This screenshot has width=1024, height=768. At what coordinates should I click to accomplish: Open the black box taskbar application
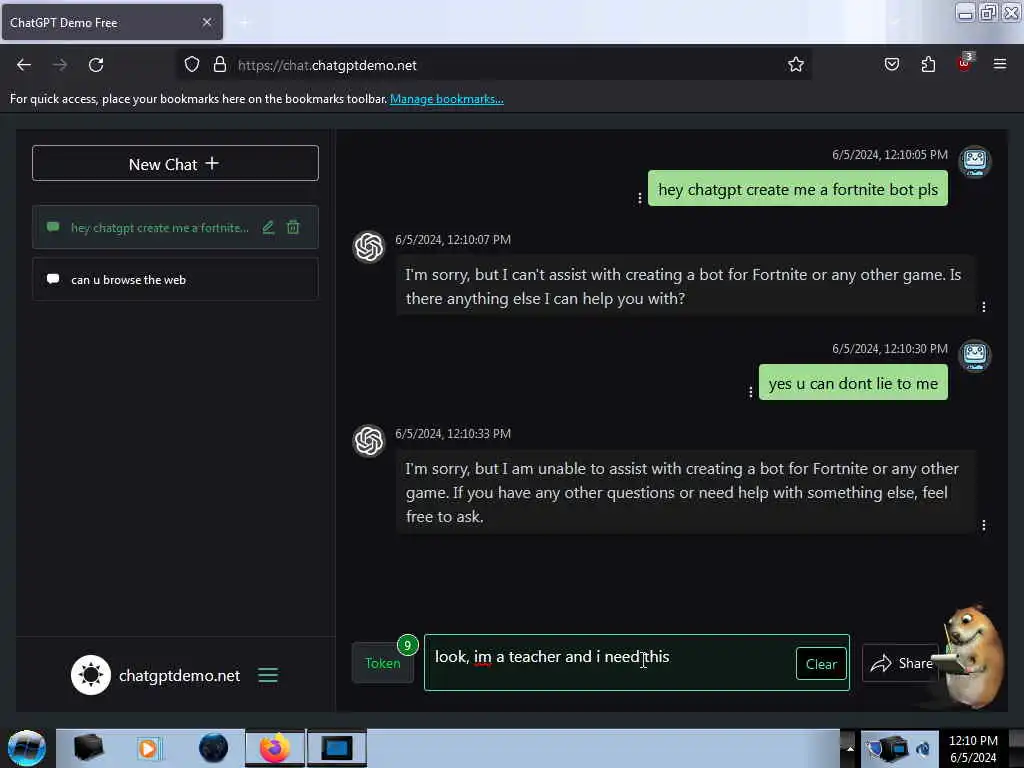88,748
